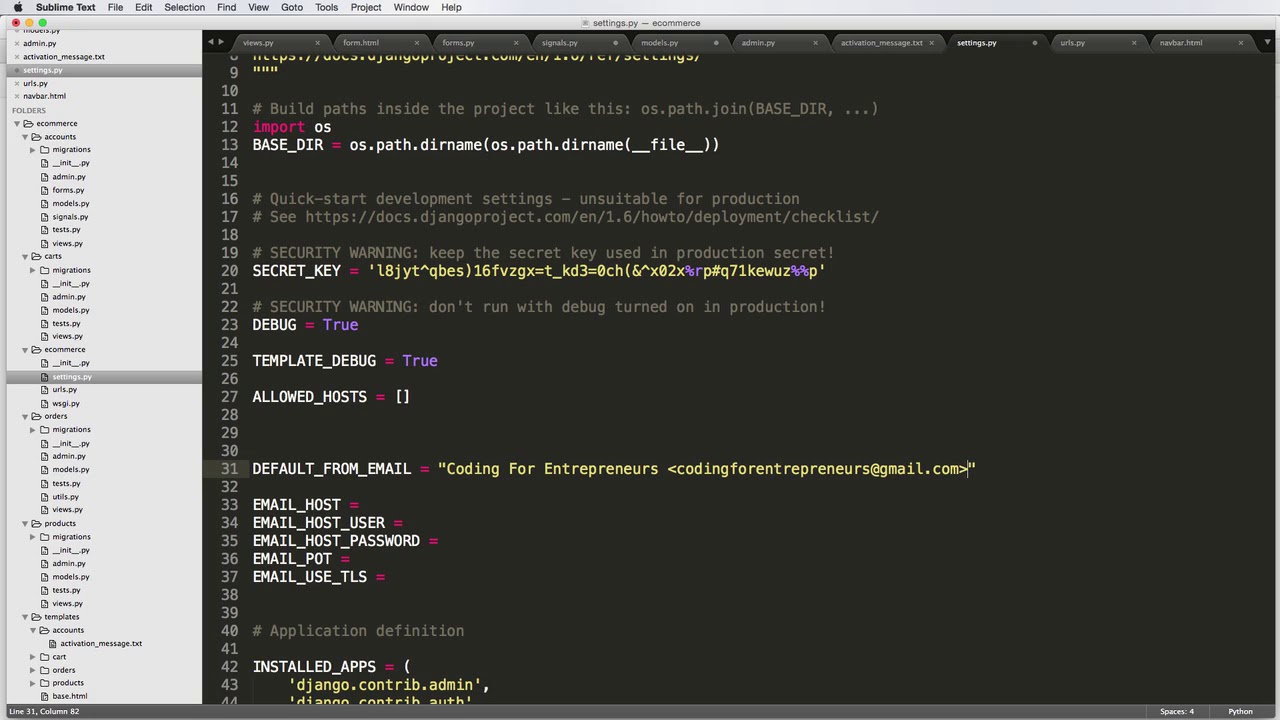Close the navbar.html editor tab

1241,43
